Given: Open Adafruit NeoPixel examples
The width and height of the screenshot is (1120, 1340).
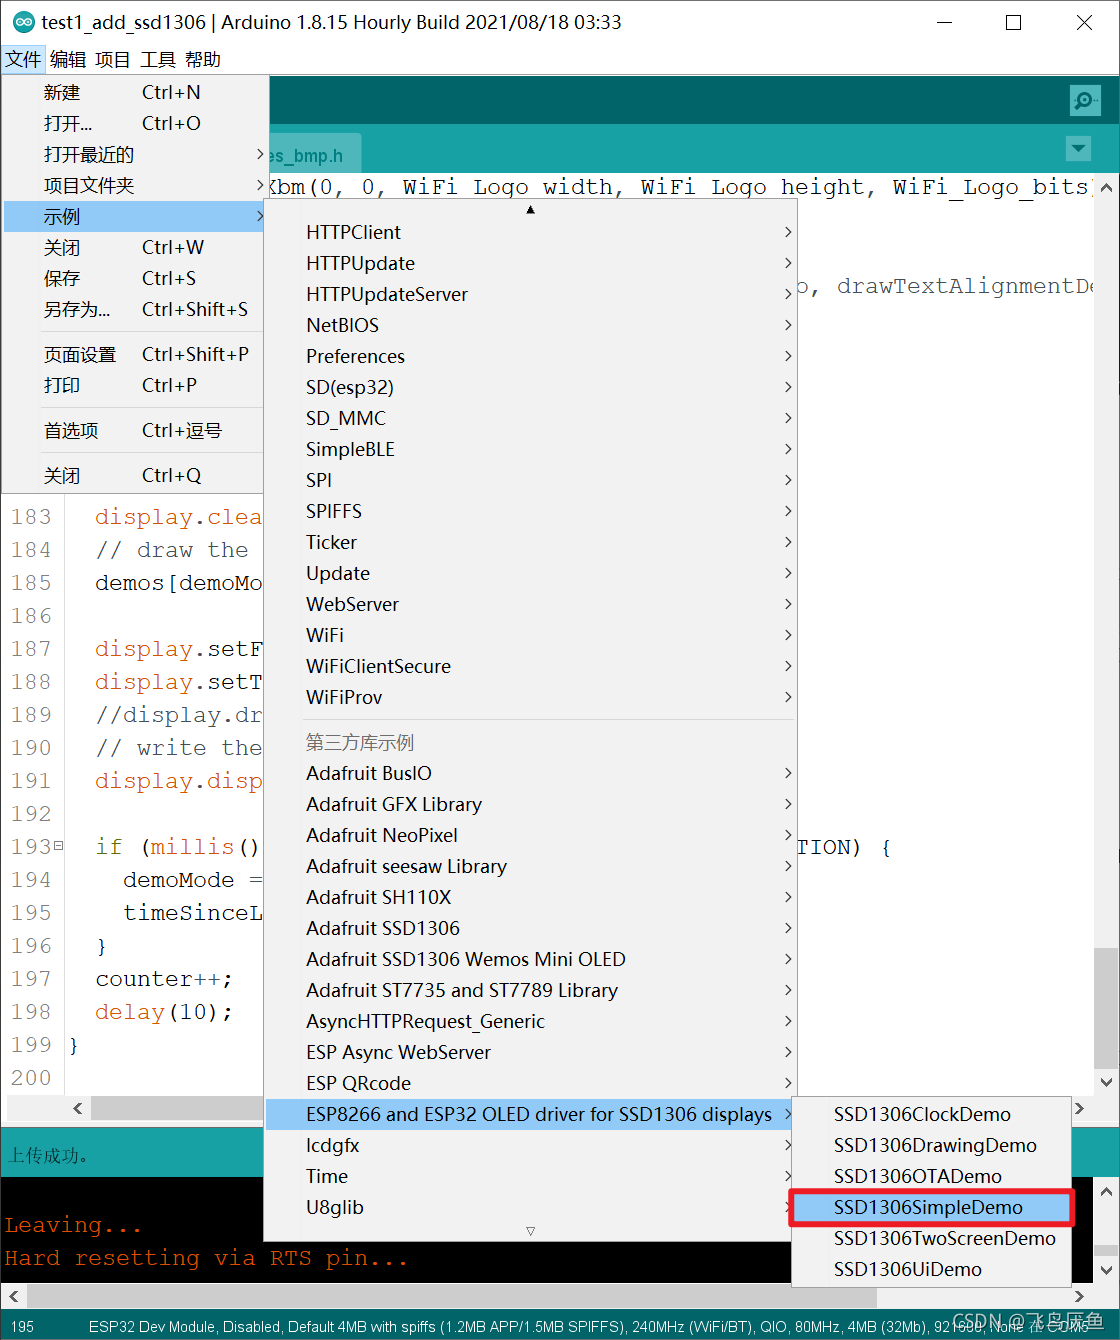Looking at the screenshot, I should pos(530,835).
